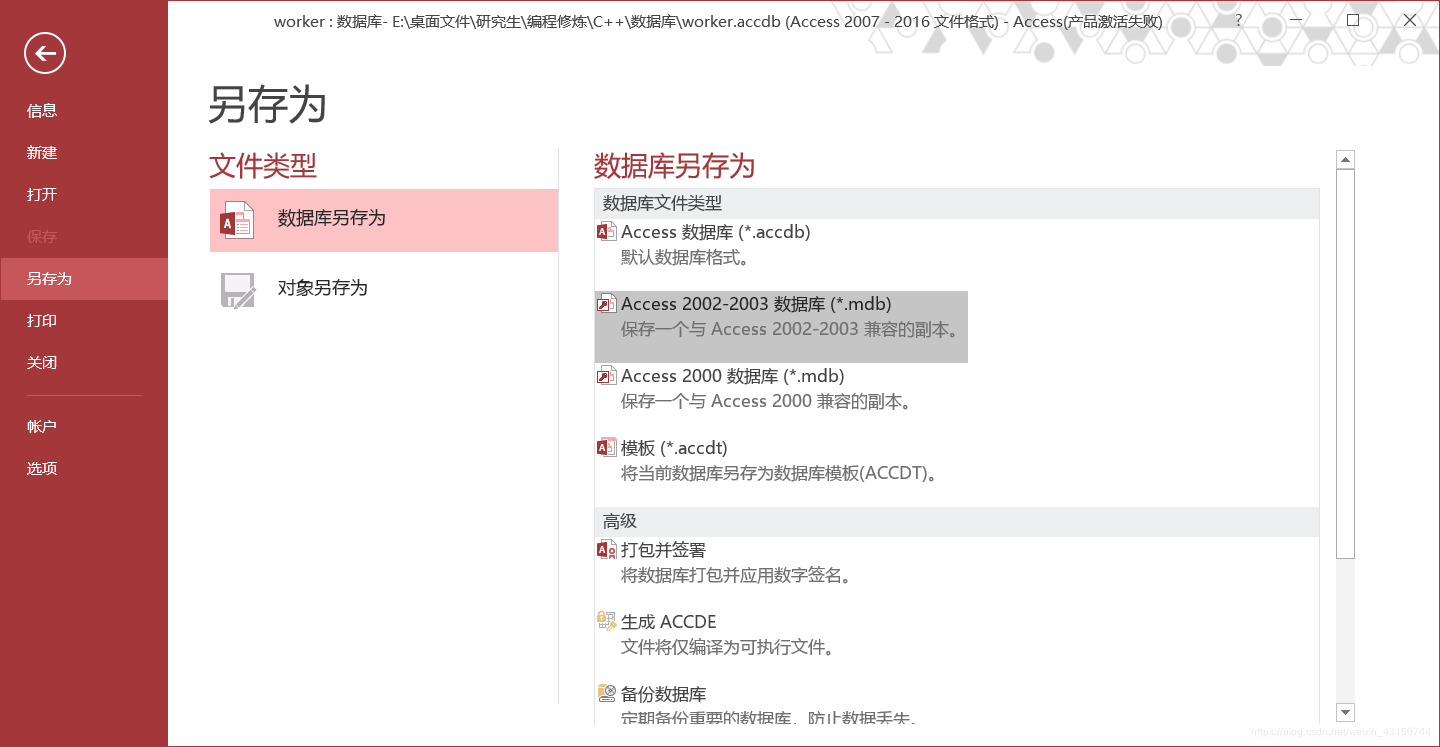
Task: Close the Access window
Action: click(1410, 20)
